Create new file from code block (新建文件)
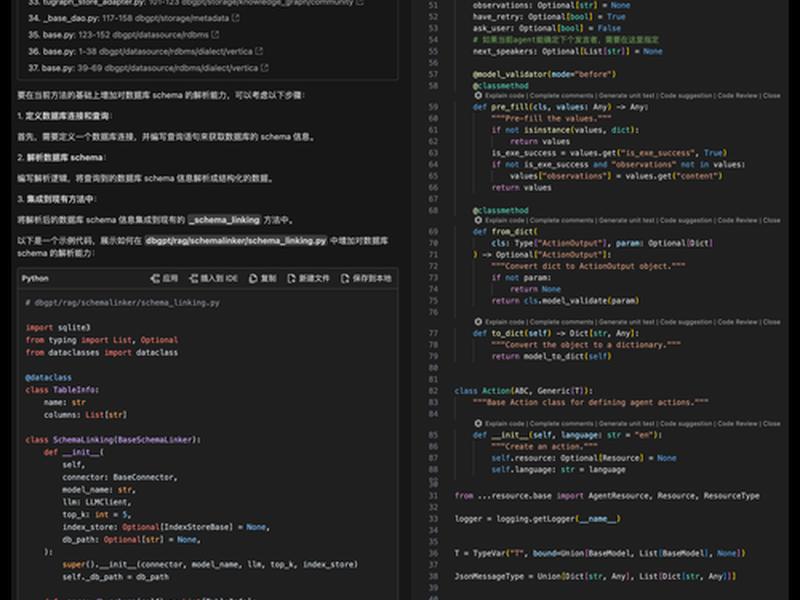Screen dimensions: 800x600 click(308, 278)
